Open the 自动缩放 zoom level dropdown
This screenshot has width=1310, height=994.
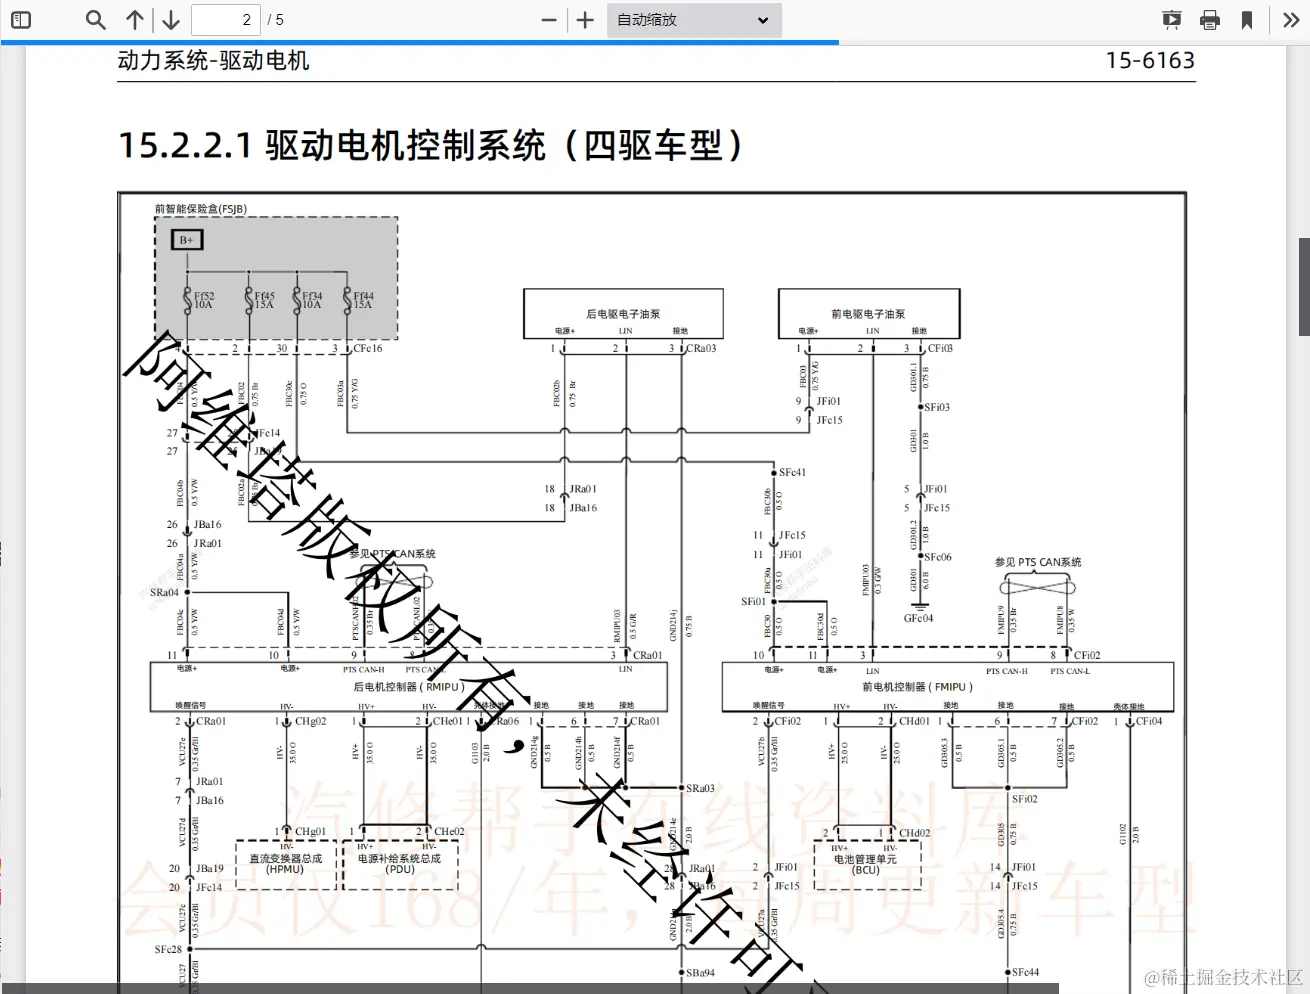(x=693, y=19)
